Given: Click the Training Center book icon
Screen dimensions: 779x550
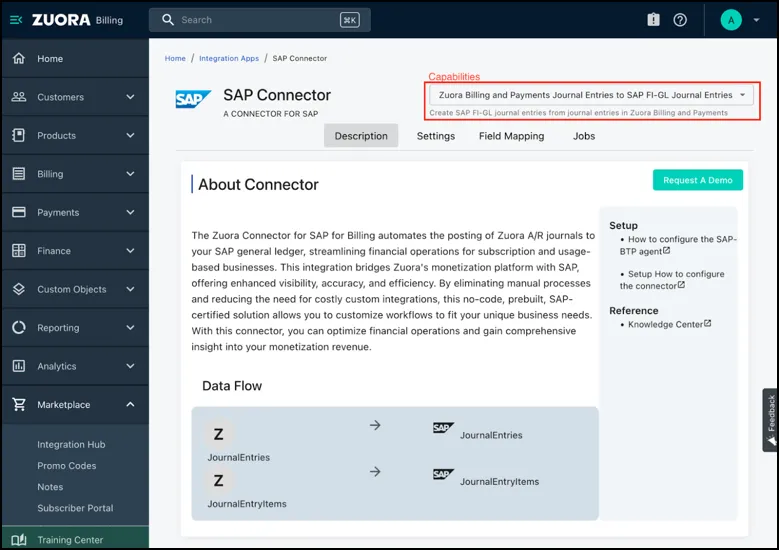Looking at the screenshot, I should [19, 540].
